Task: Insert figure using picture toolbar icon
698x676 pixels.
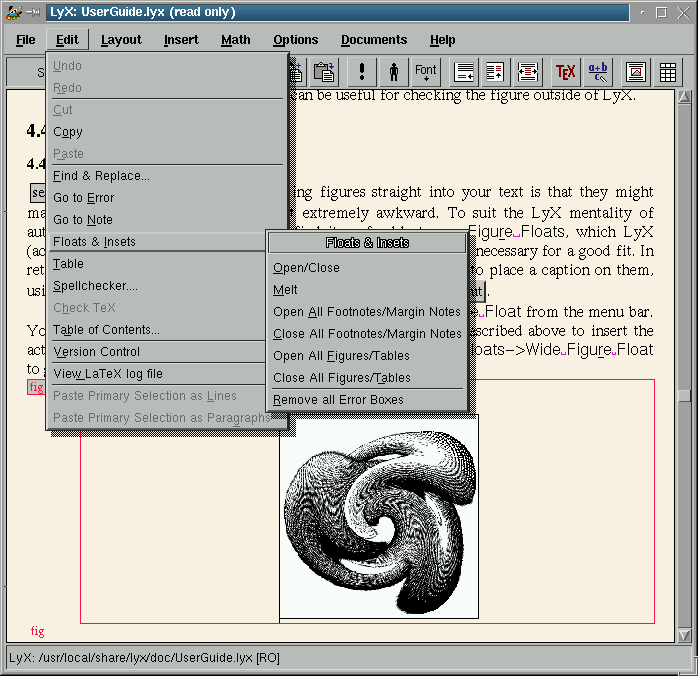Action: coord(635,72)
